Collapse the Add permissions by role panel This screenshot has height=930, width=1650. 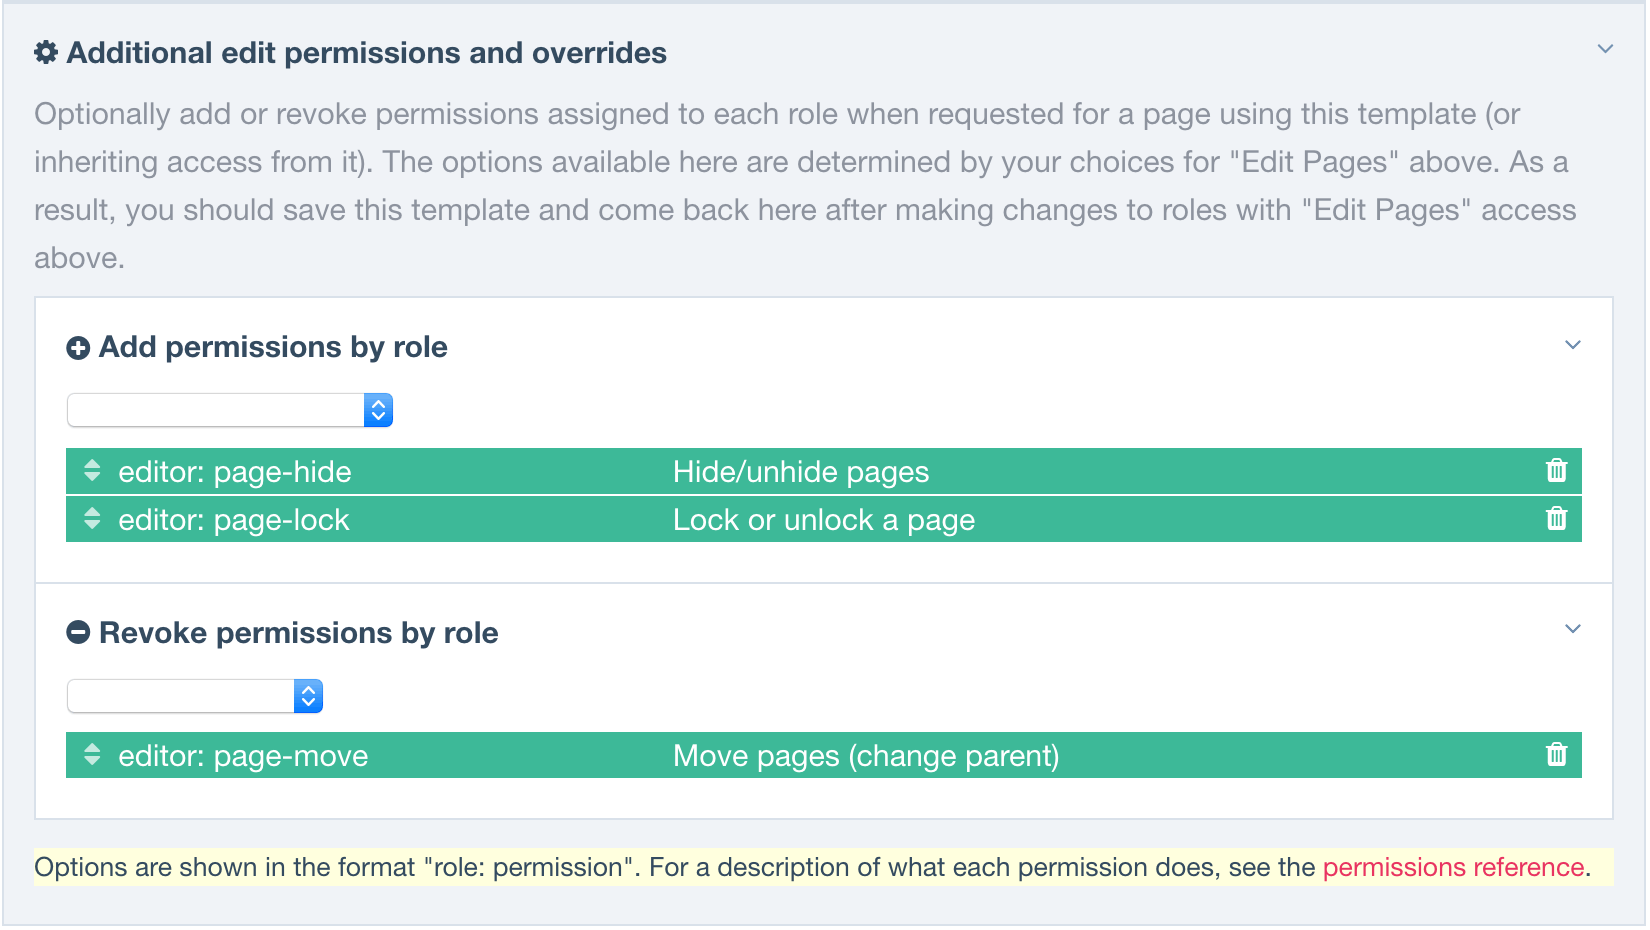1573,345
